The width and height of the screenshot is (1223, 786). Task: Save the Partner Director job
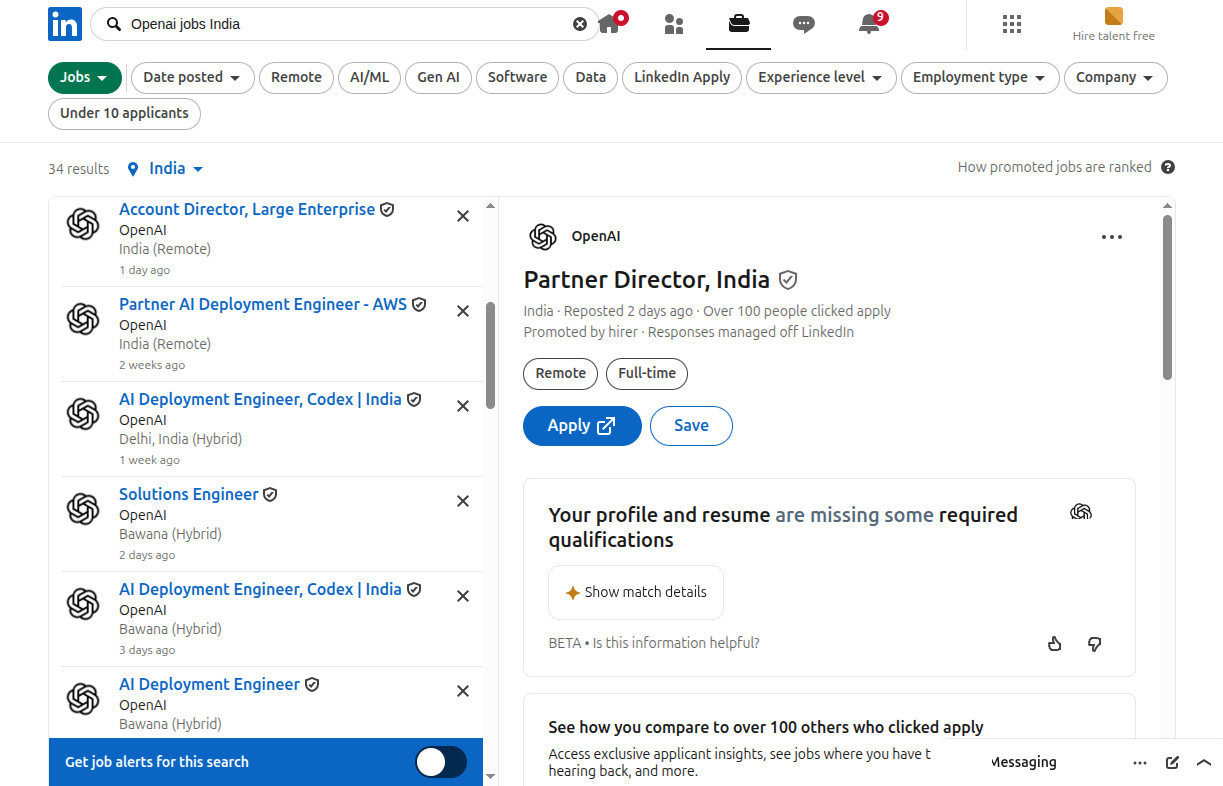(691, 425)
